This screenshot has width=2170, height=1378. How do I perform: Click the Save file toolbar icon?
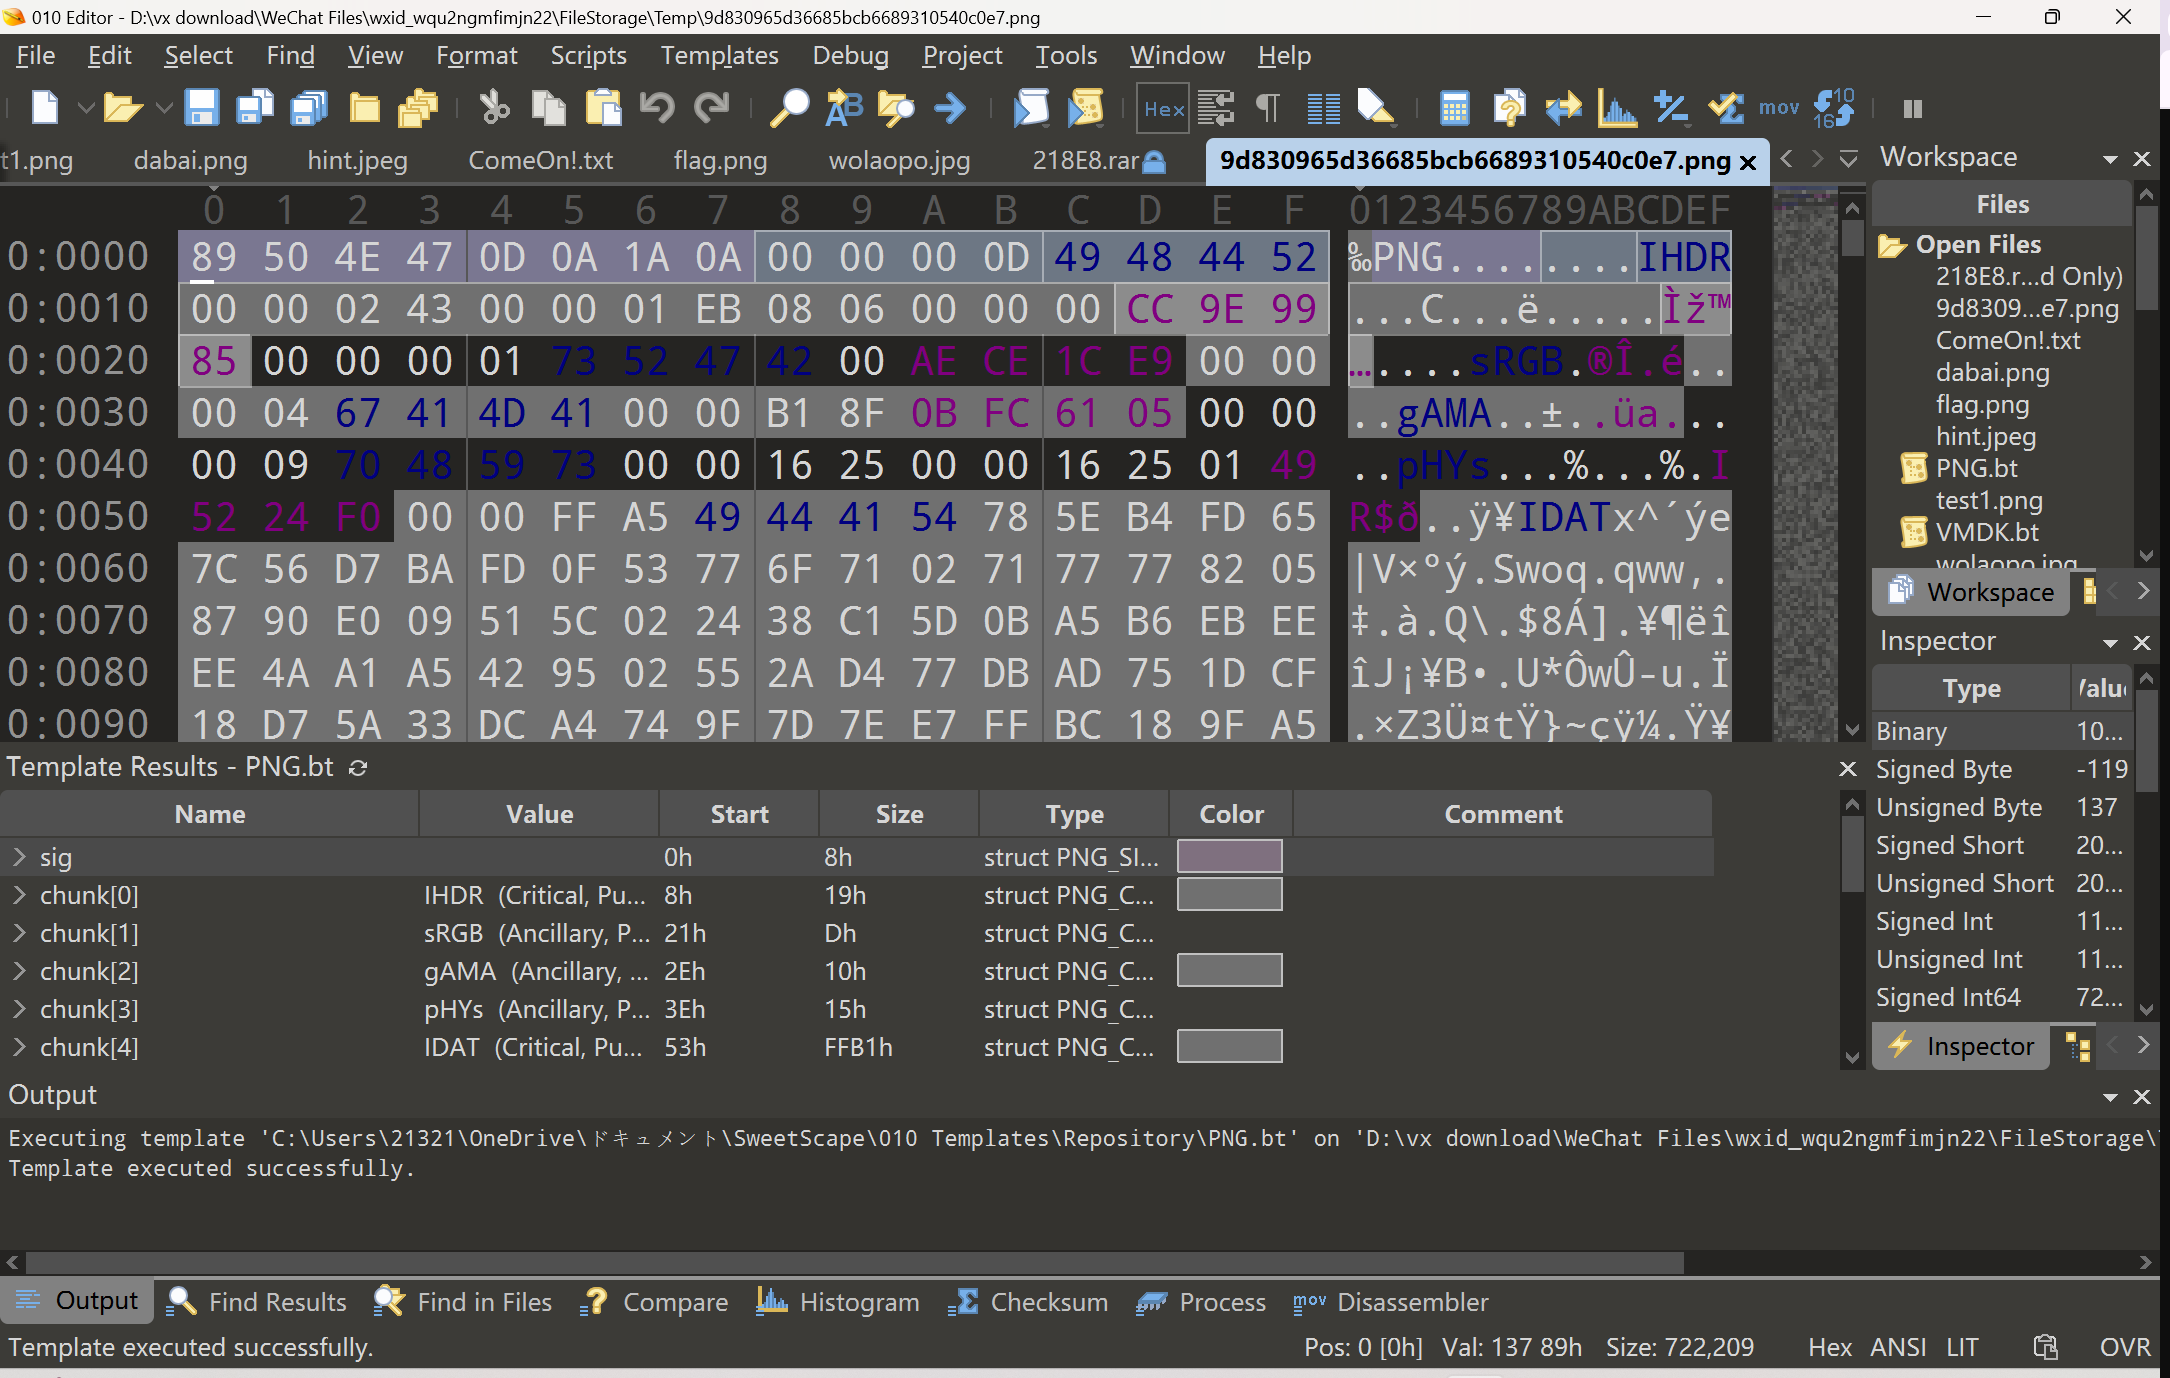[201, 107]
